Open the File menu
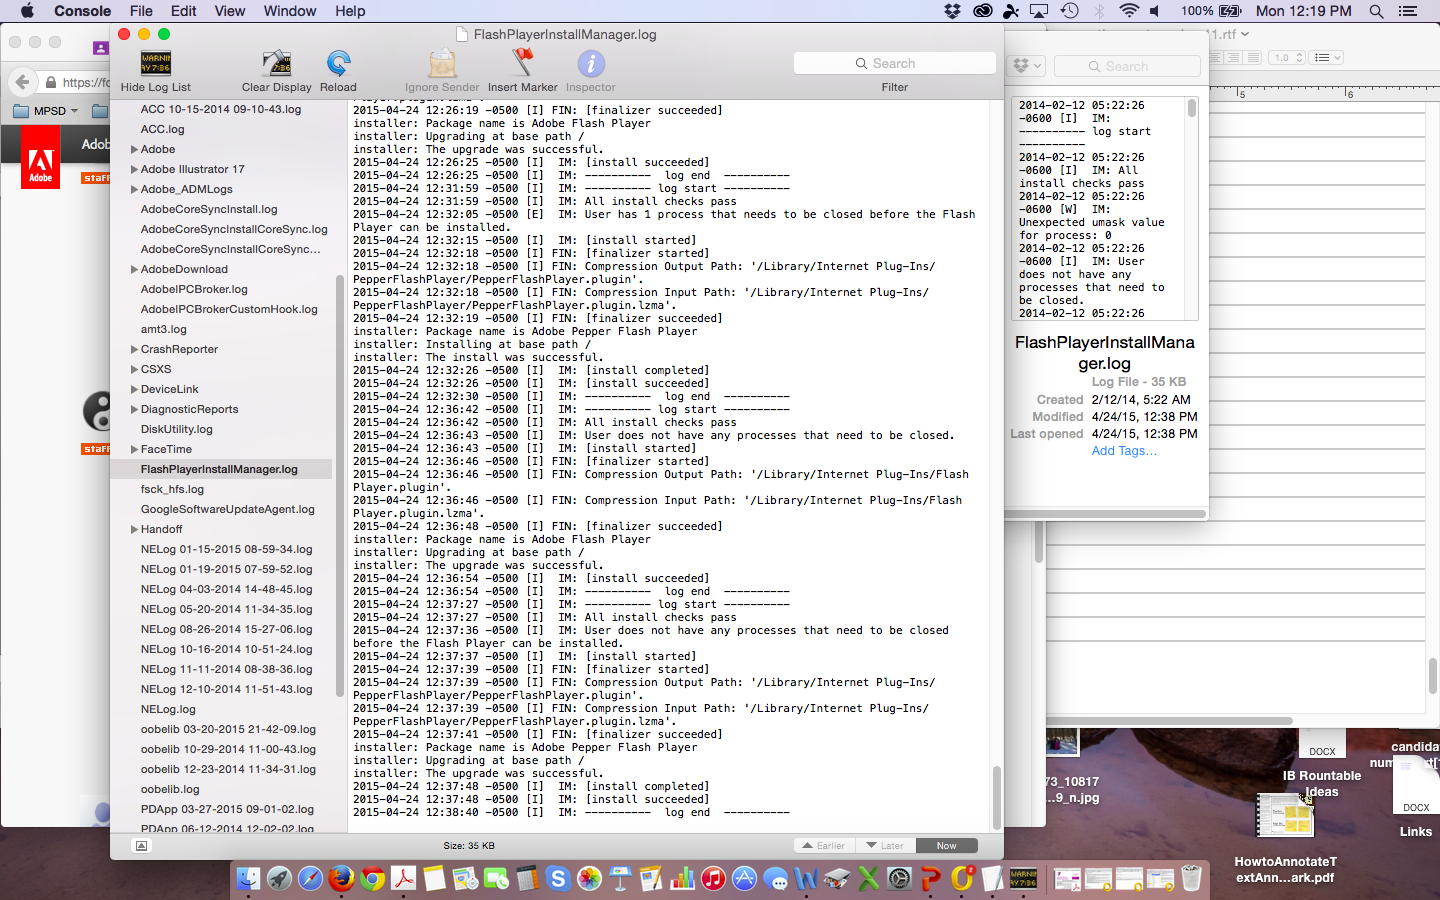Image resolution: width=1440 pixels, height=900 pixels. tap(141, 11)
